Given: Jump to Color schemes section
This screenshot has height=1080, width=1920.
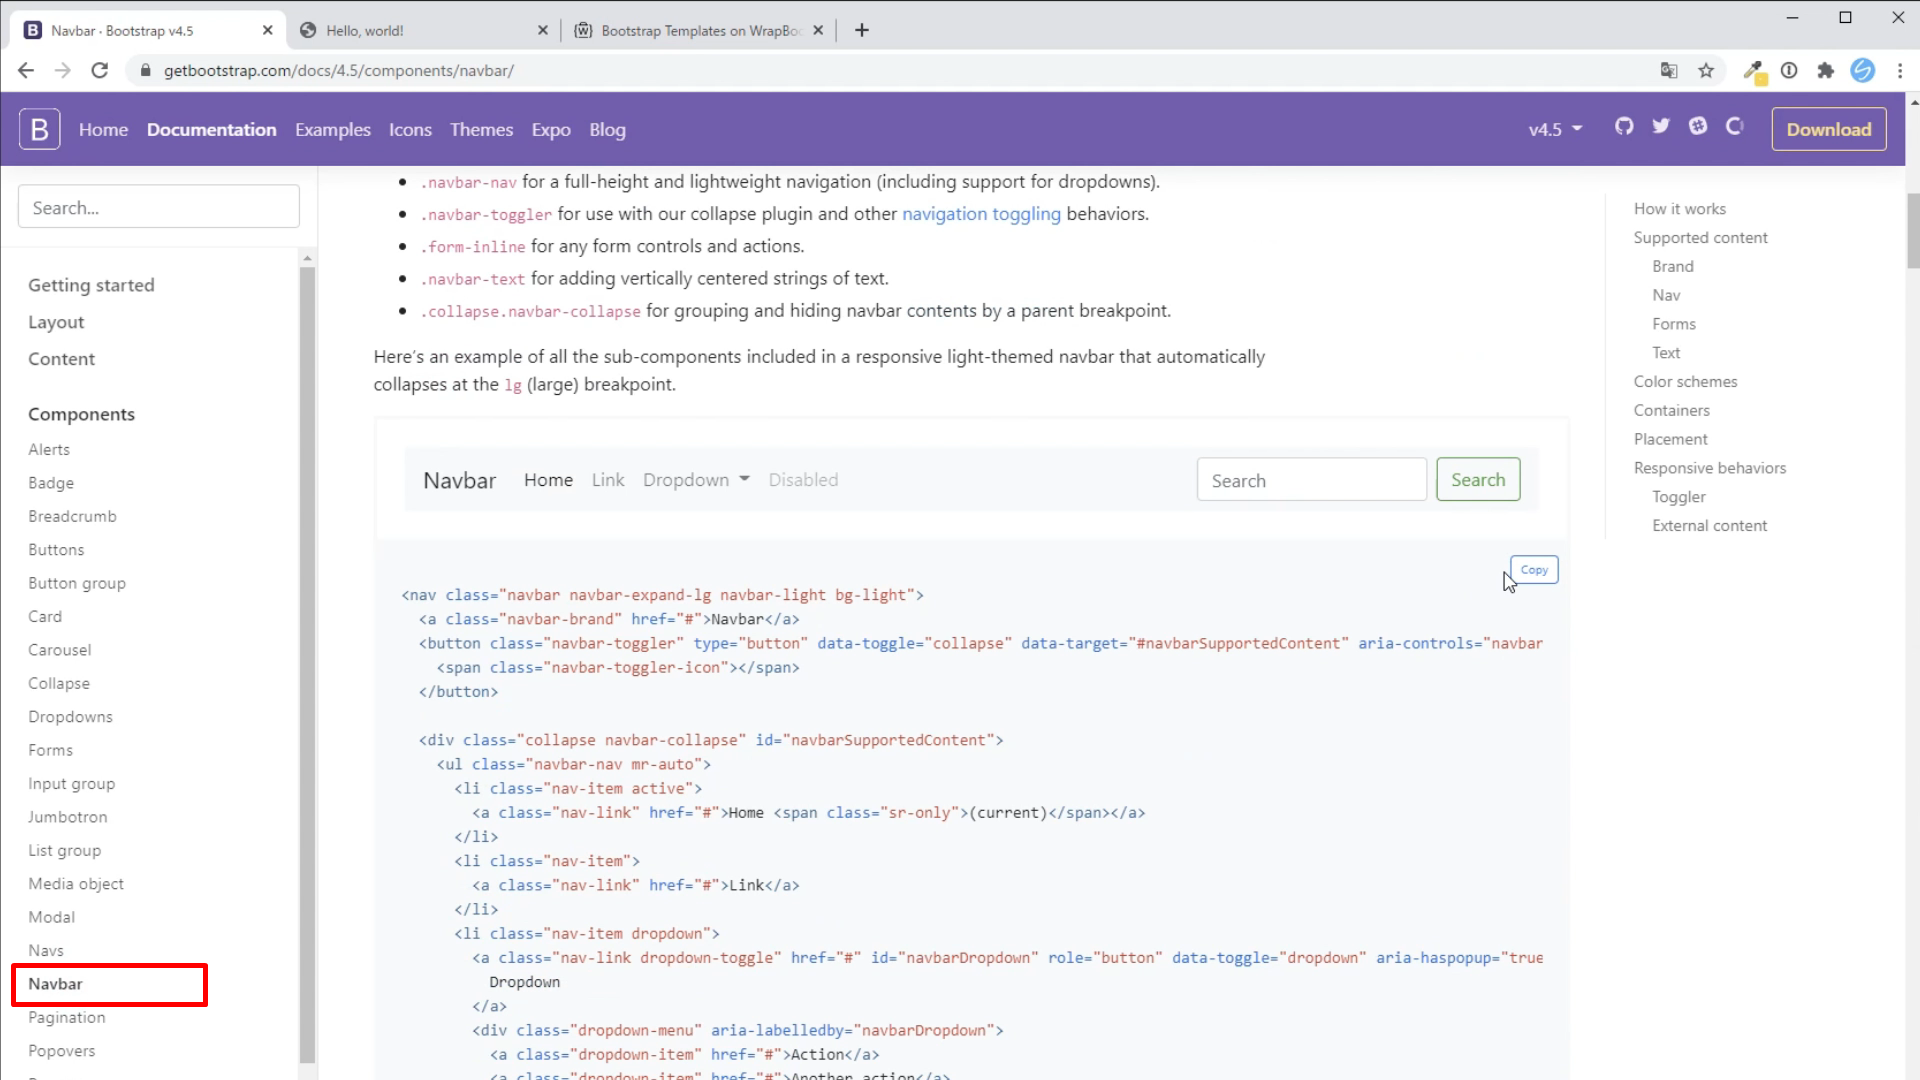Looking at the screenshot, I should [x=1685, y=382].
